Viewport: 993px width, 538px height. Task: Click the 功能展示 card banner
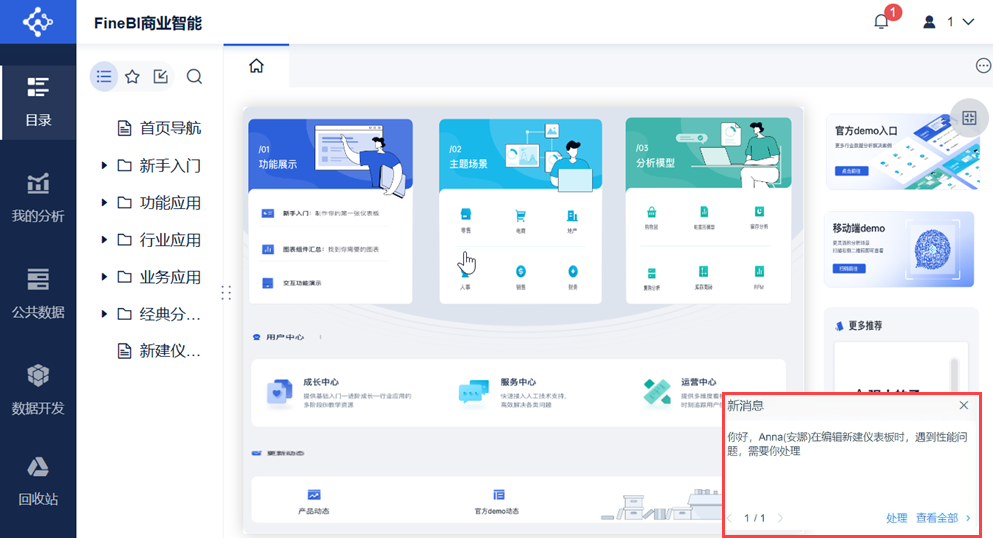point(331,154)
